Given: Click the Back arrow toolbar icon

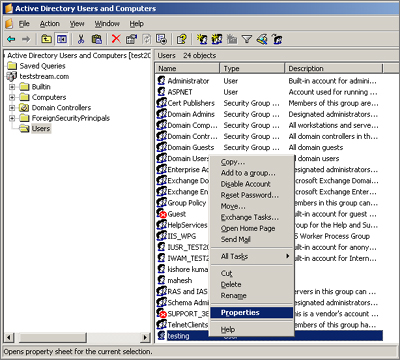Looking at the screenshot, I should pos(11,39).
